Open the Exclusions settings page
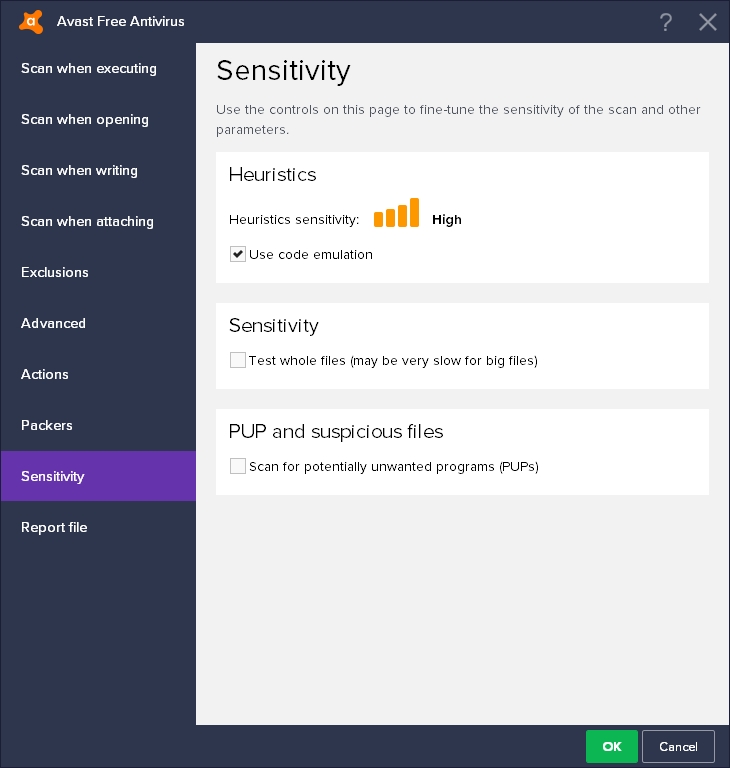This screenshot has width=730, height=768. (x=55, y=272)
